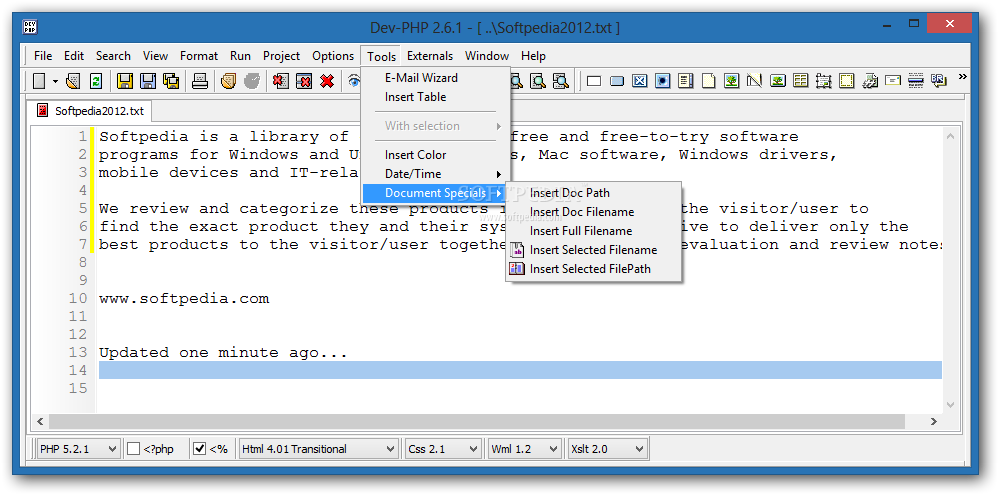Open the Externals menu

click(x=430, y=56)
